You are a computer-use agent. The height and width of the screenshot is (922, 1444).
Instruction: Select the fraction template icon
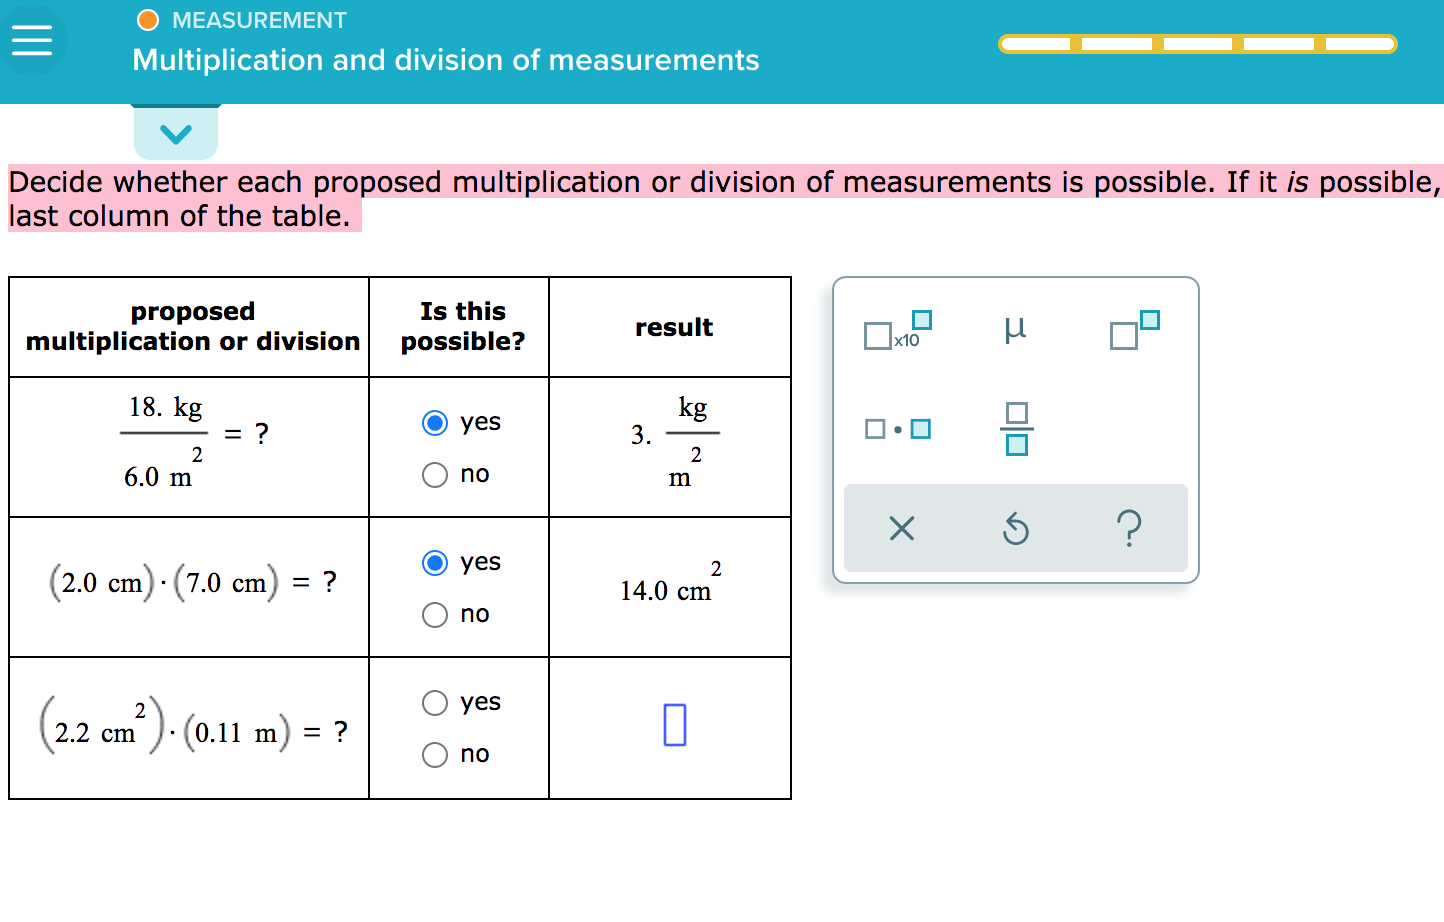(x=1016, y=428)
